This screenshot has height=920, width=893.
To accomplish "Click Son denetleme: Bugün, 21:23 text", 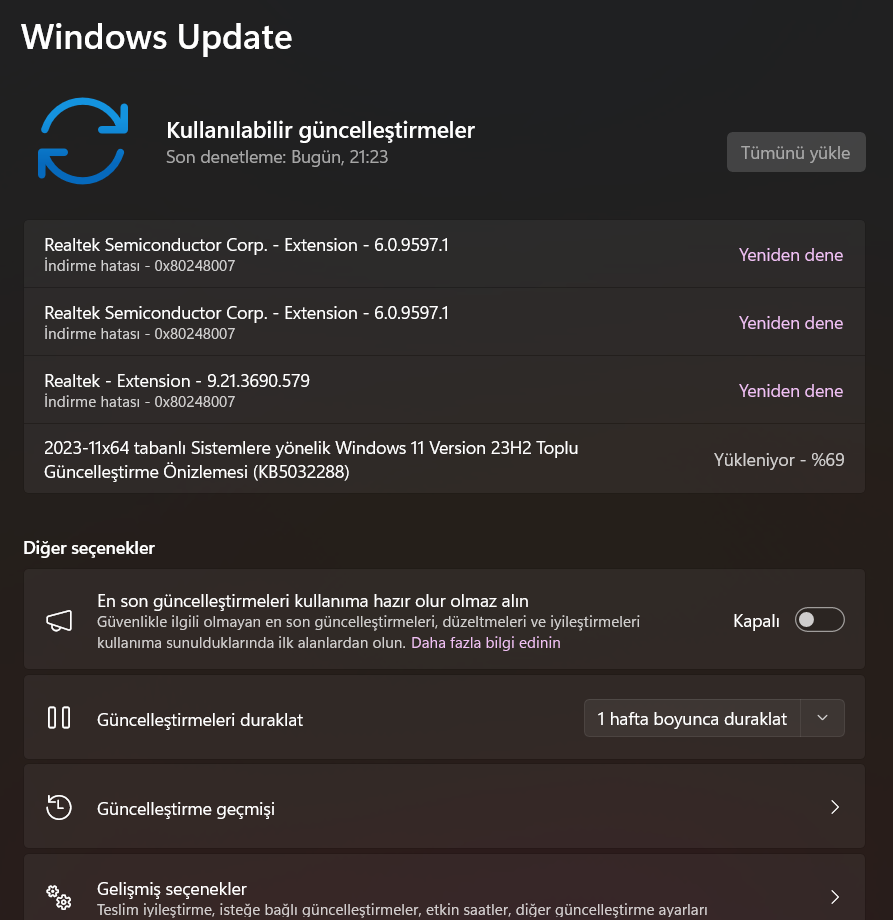I will tap(277, 157).
